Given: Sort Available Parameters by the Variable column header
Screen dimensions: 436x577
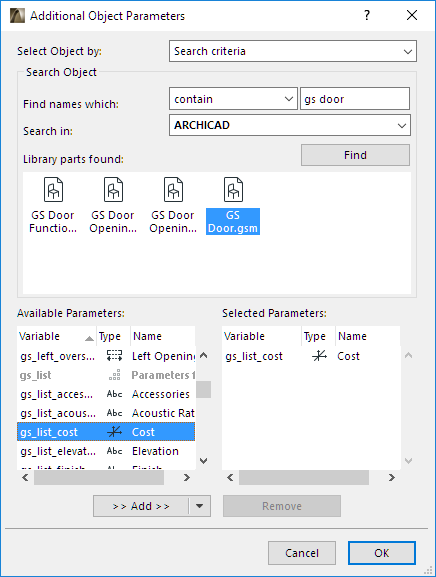Looking at the screenshot, I should [57, 336].
